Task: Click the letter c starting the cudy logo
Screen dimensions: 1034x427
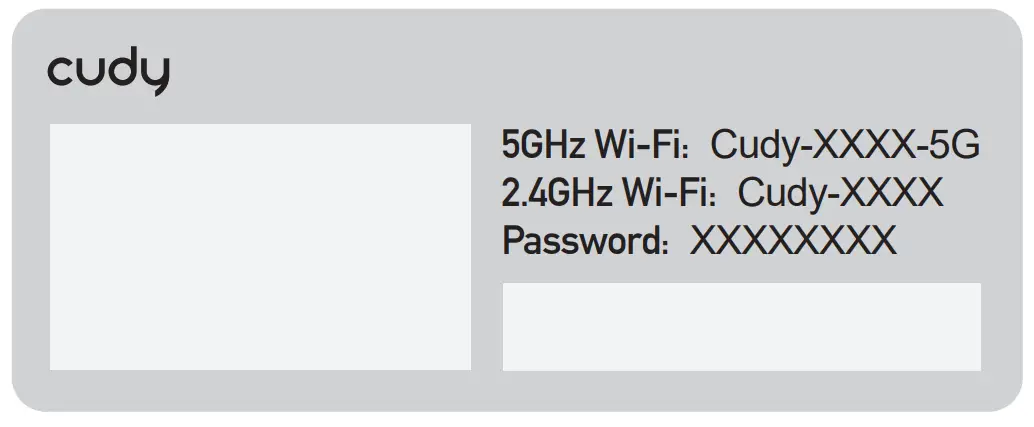Action: pos(59,73)
